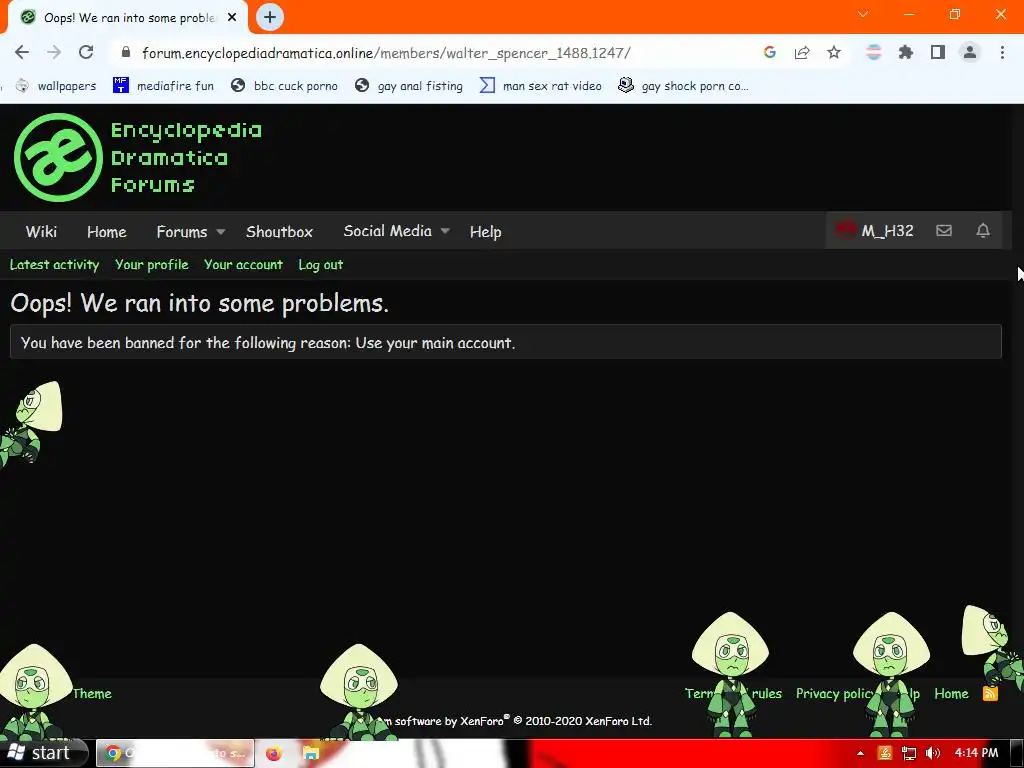Viewport: 1024px width, 768px height.
Task: Open the 'mediafire fun' bookmark
Action: [163, 86]
